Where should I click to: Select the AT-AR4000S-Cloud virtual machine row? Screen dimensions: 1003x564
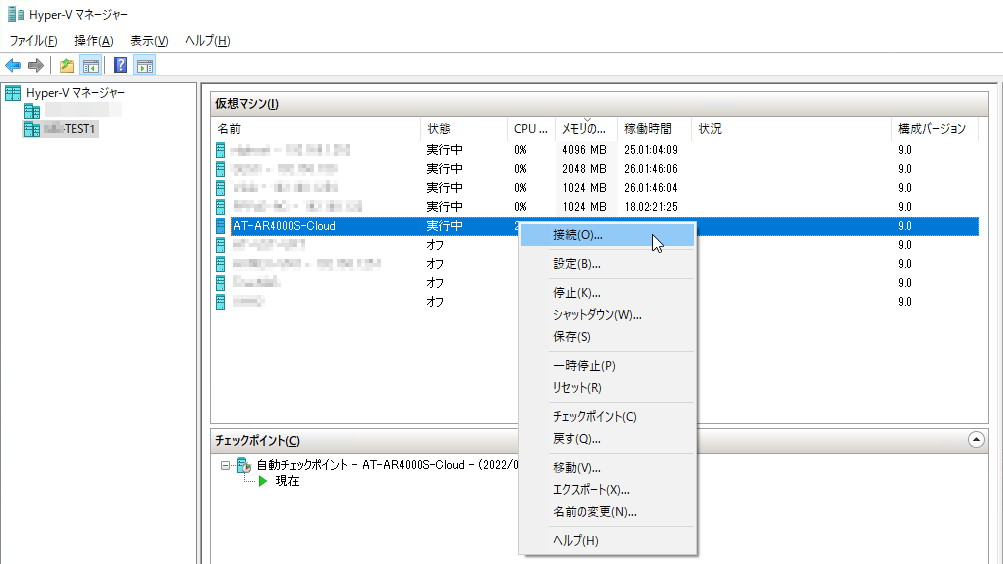click(320, 226)
